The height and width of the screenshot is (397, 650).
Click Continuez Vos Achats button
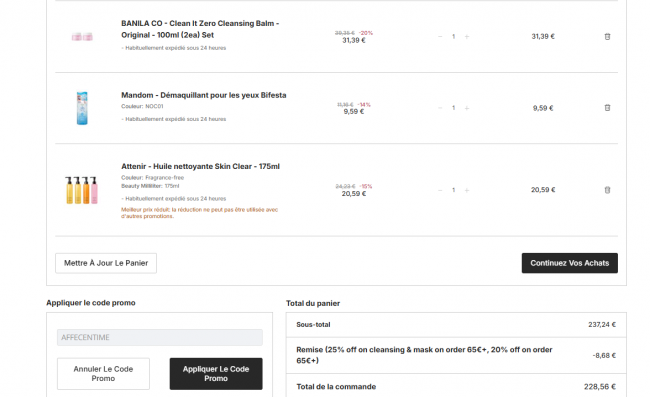click(x=570, y=263)
